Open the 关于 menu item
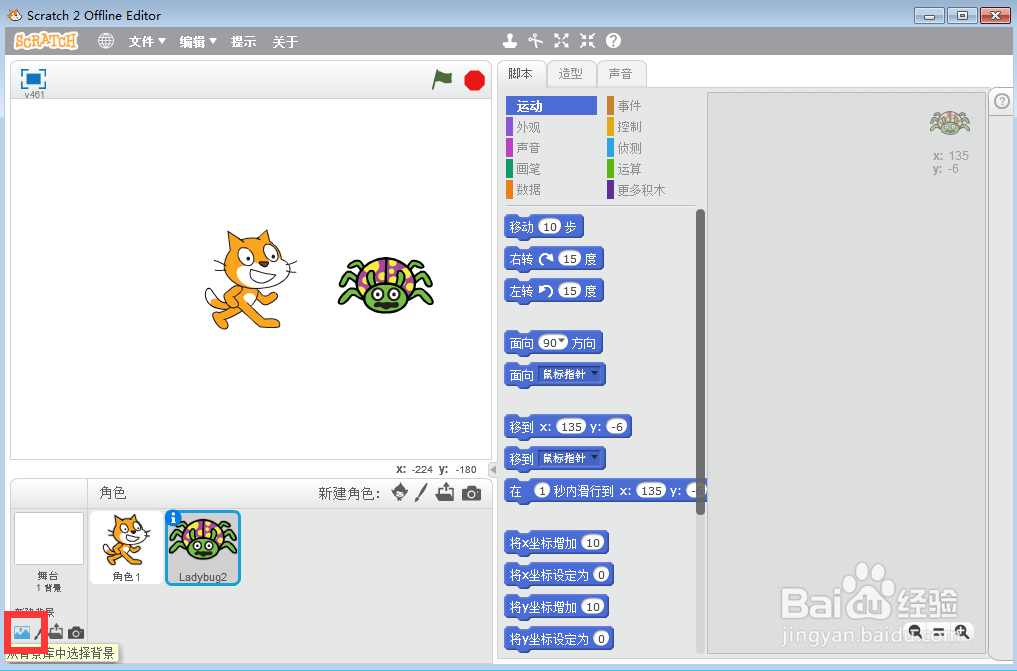Screen dimensions: 1017x671 [285, 41]
